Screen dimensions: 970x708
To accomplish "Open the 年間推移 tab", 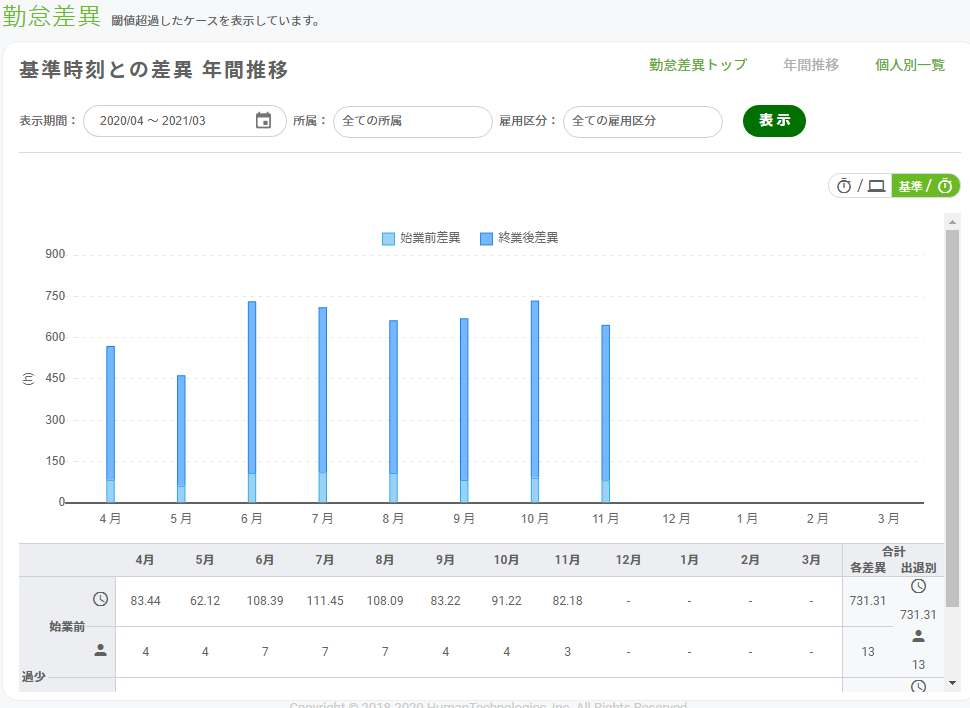I will pyautogui.click(x=811, y=65).
